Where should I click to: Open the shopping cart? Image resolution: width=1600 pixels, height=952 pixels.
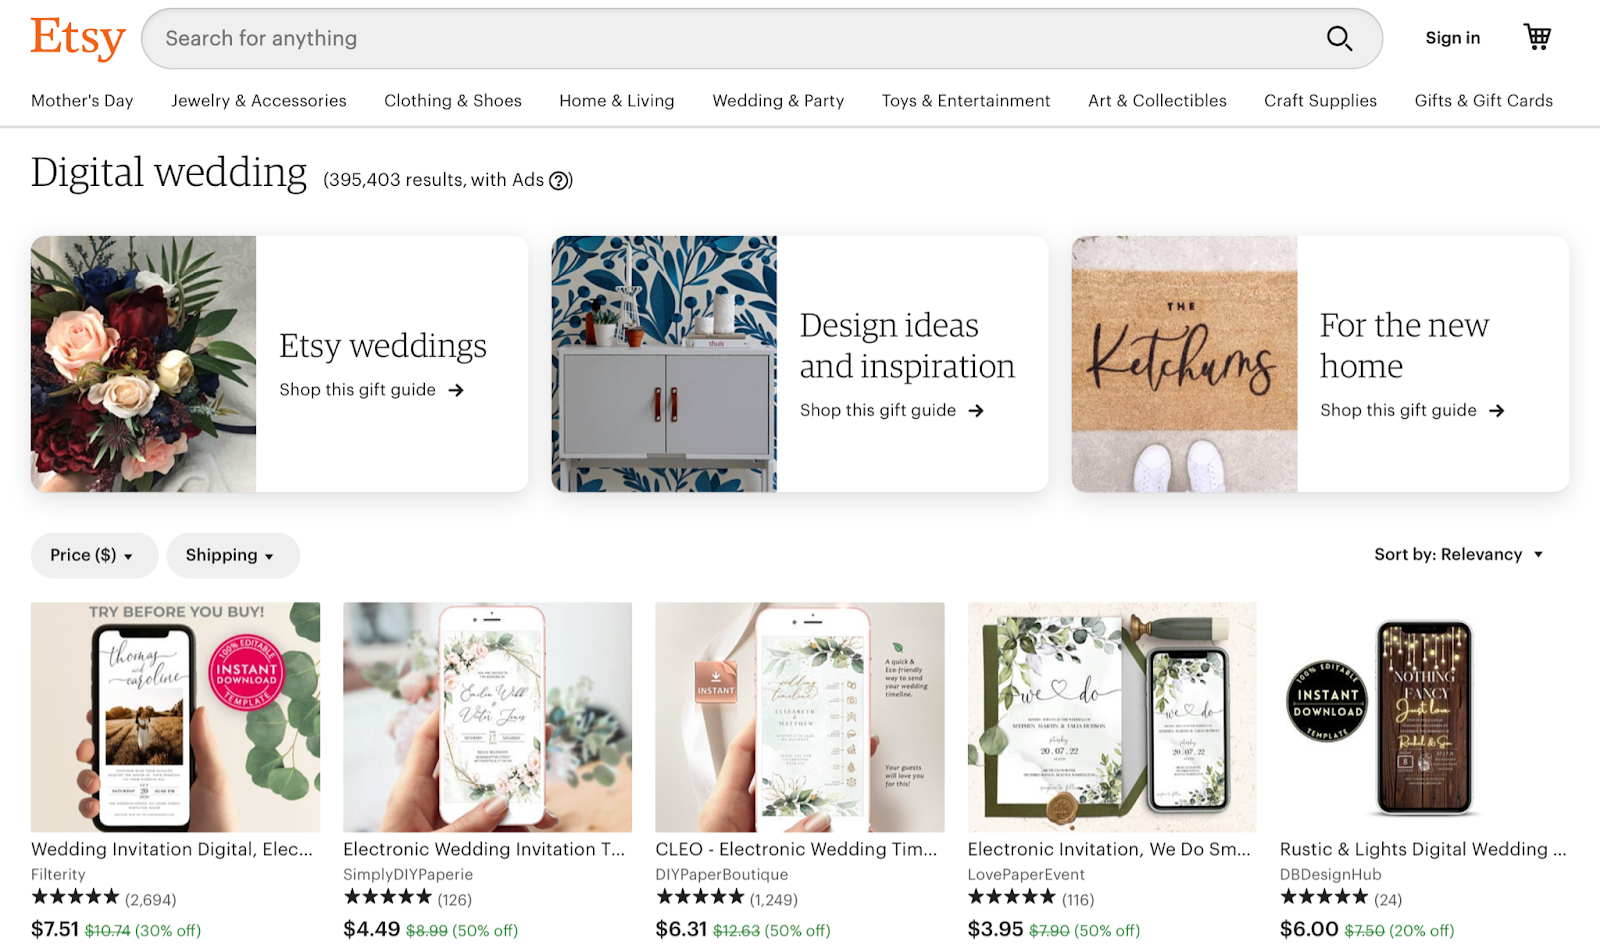click(1537, 37)
